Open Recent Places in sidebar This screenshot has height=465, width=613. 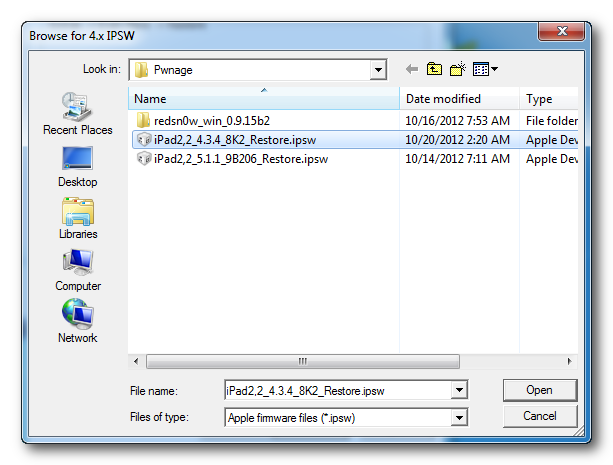click(77, 114)
